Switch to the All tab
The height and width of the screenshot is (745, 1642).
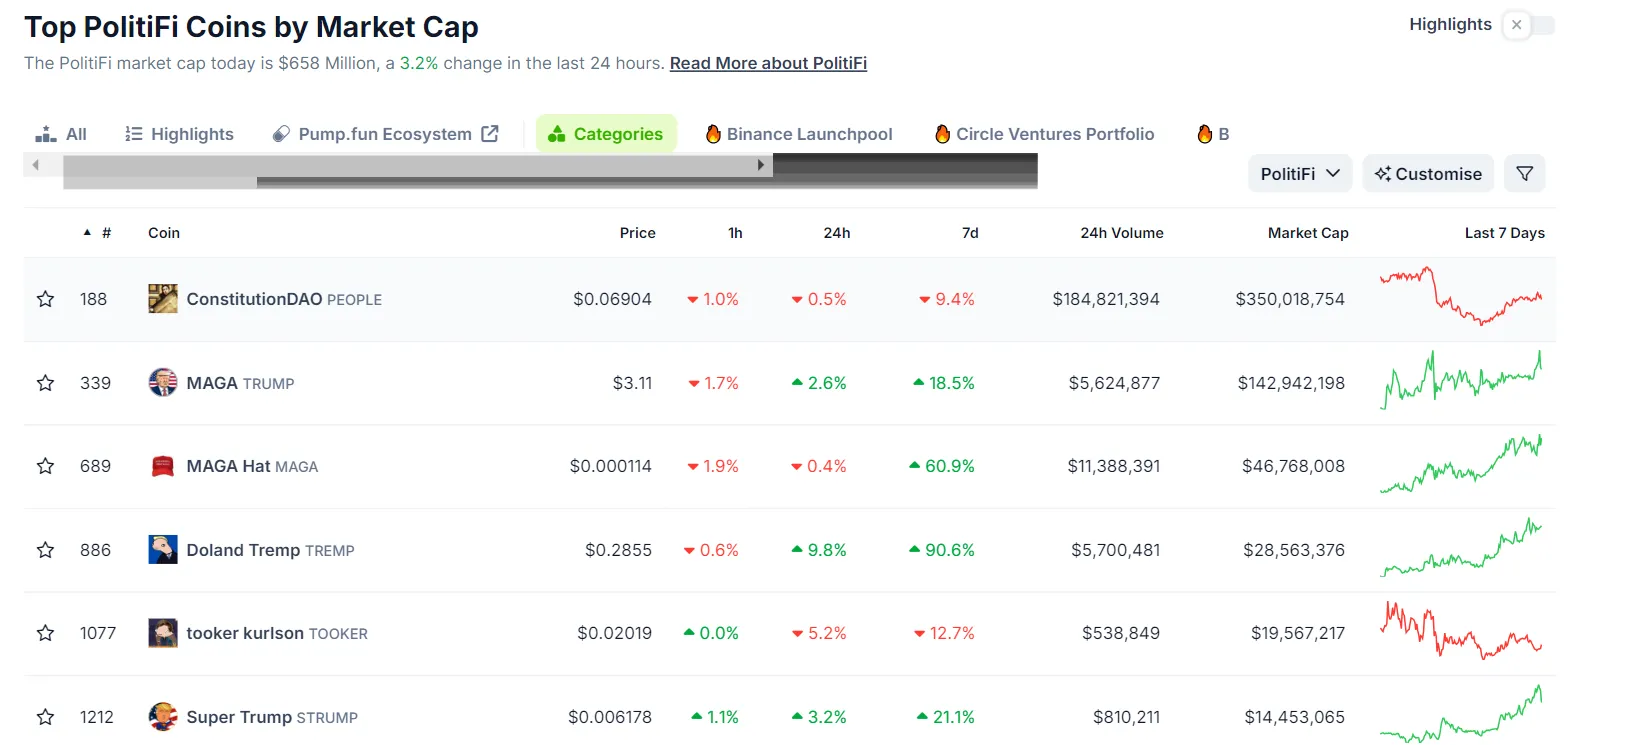click(62, 134)
